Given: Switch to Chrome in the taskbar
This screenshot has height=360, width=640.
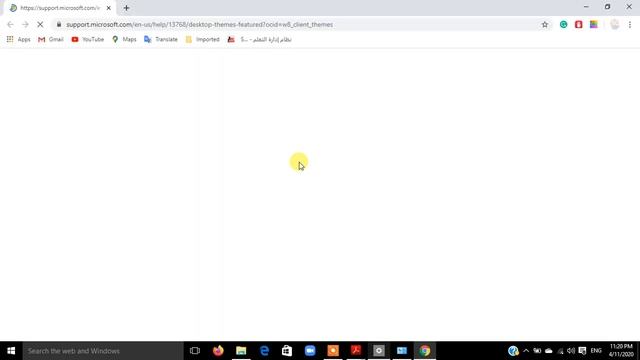Looking at the screenshot, I should pyautogui.click(x=425, y=351).
